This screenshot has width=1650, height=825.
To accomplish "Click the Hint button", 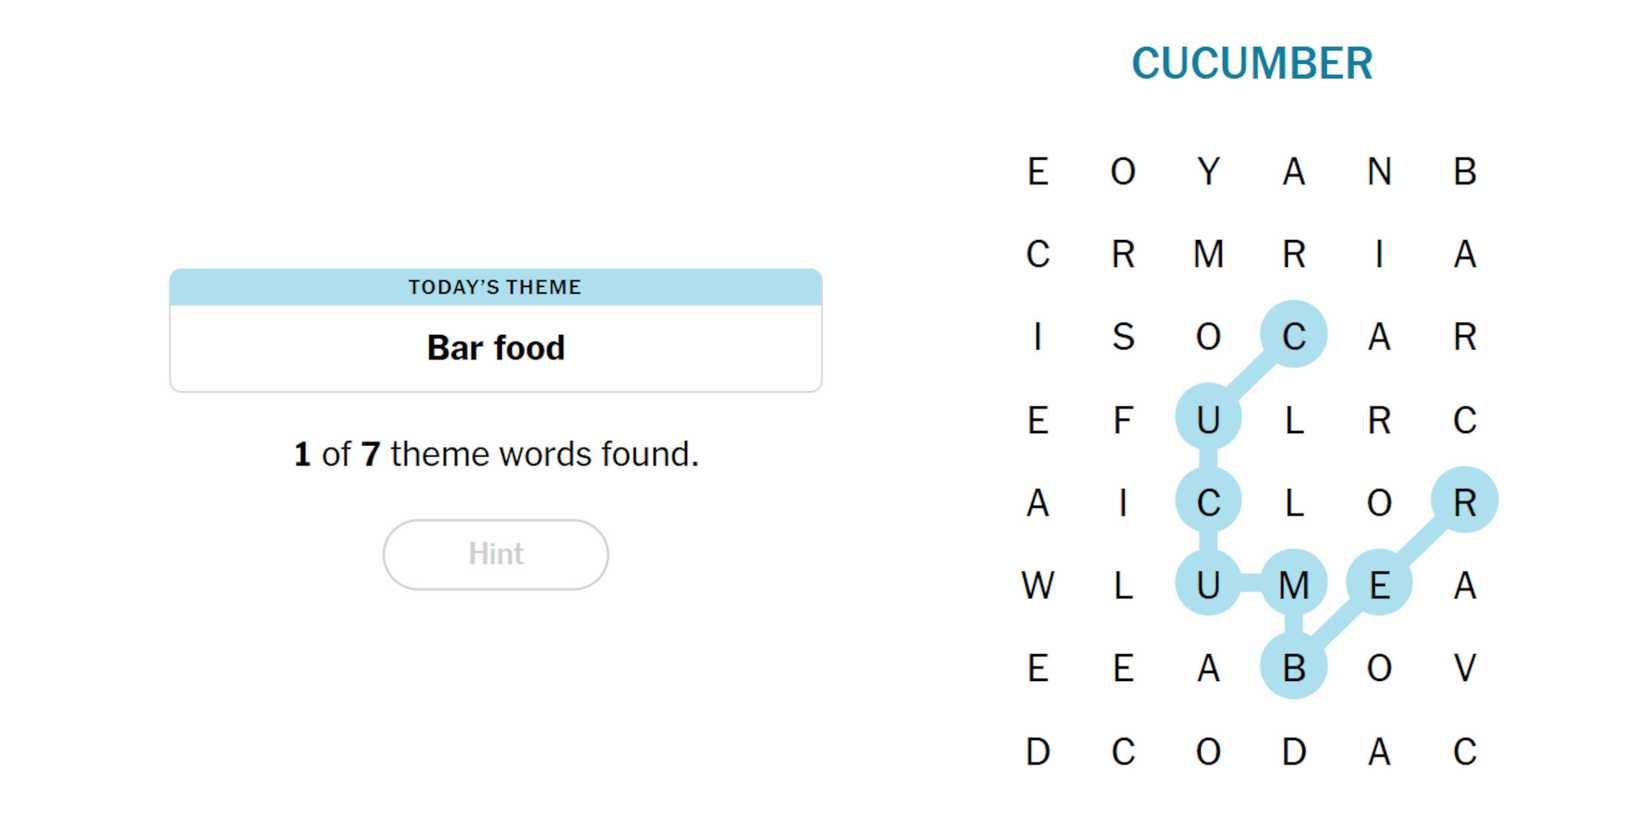I will click(x=495, y=554).
